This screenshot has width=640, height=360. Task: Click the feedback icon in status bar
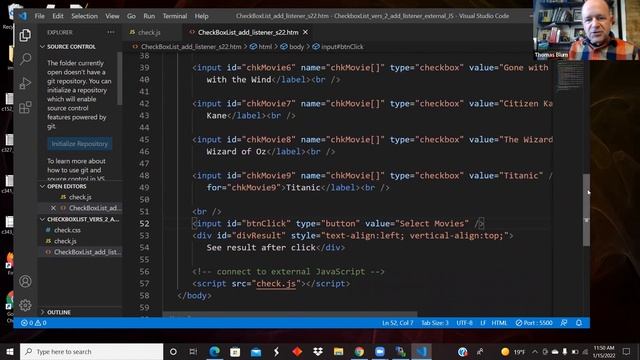coord(564,323)
